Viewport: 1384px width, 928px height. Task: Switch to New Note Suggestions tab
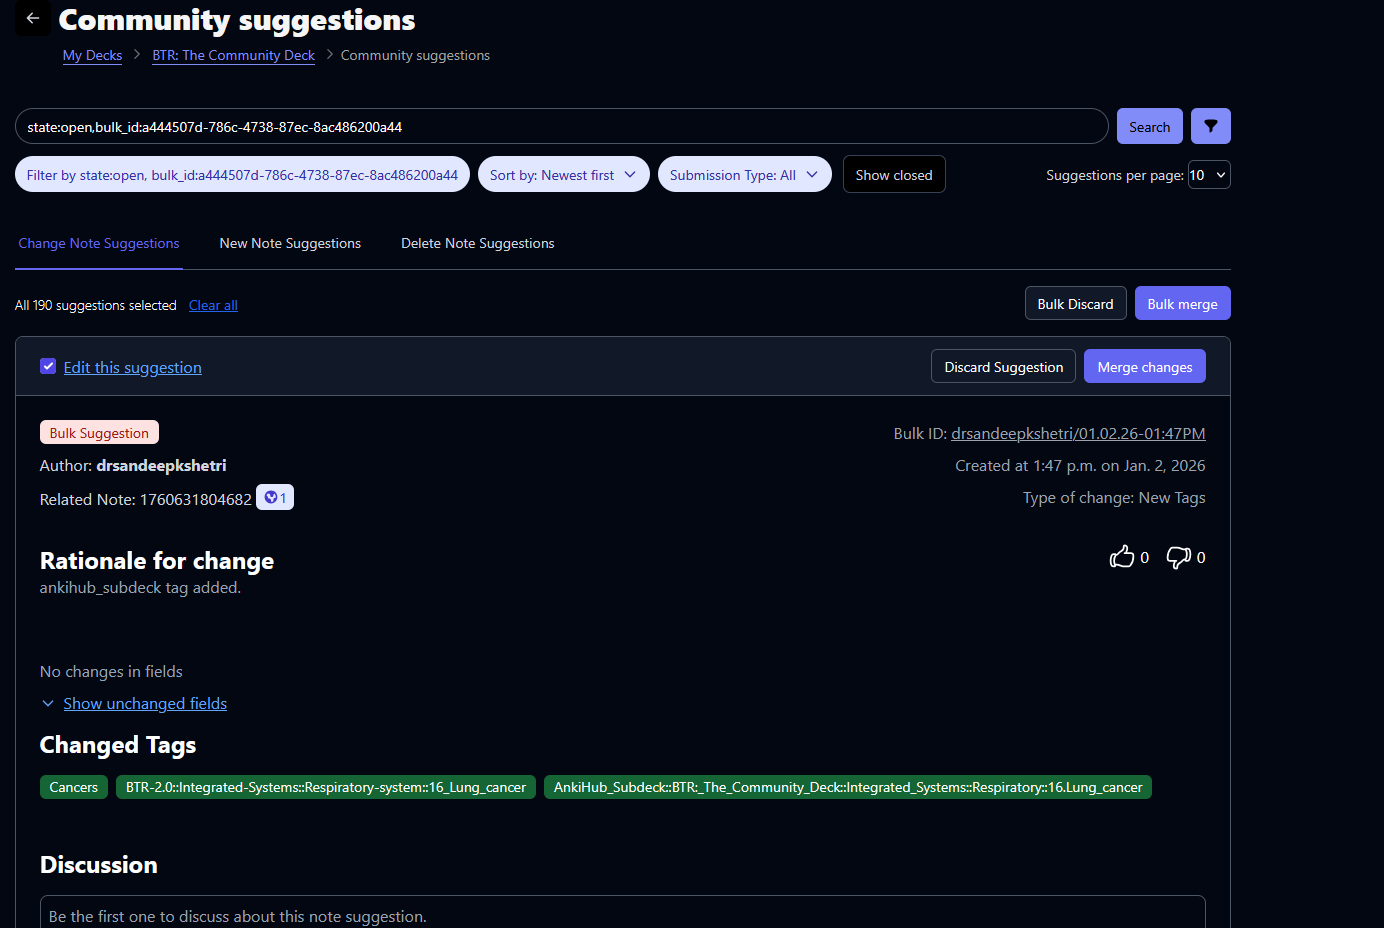(x=290, y=243)
